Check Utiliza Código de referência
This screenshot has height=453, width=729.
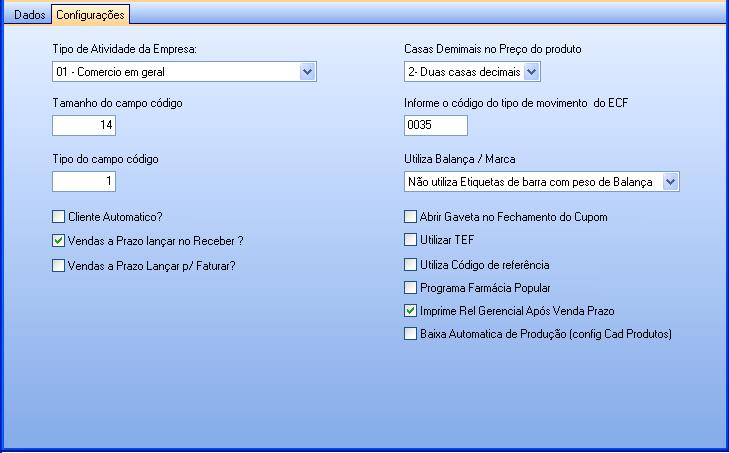(410, 265)
